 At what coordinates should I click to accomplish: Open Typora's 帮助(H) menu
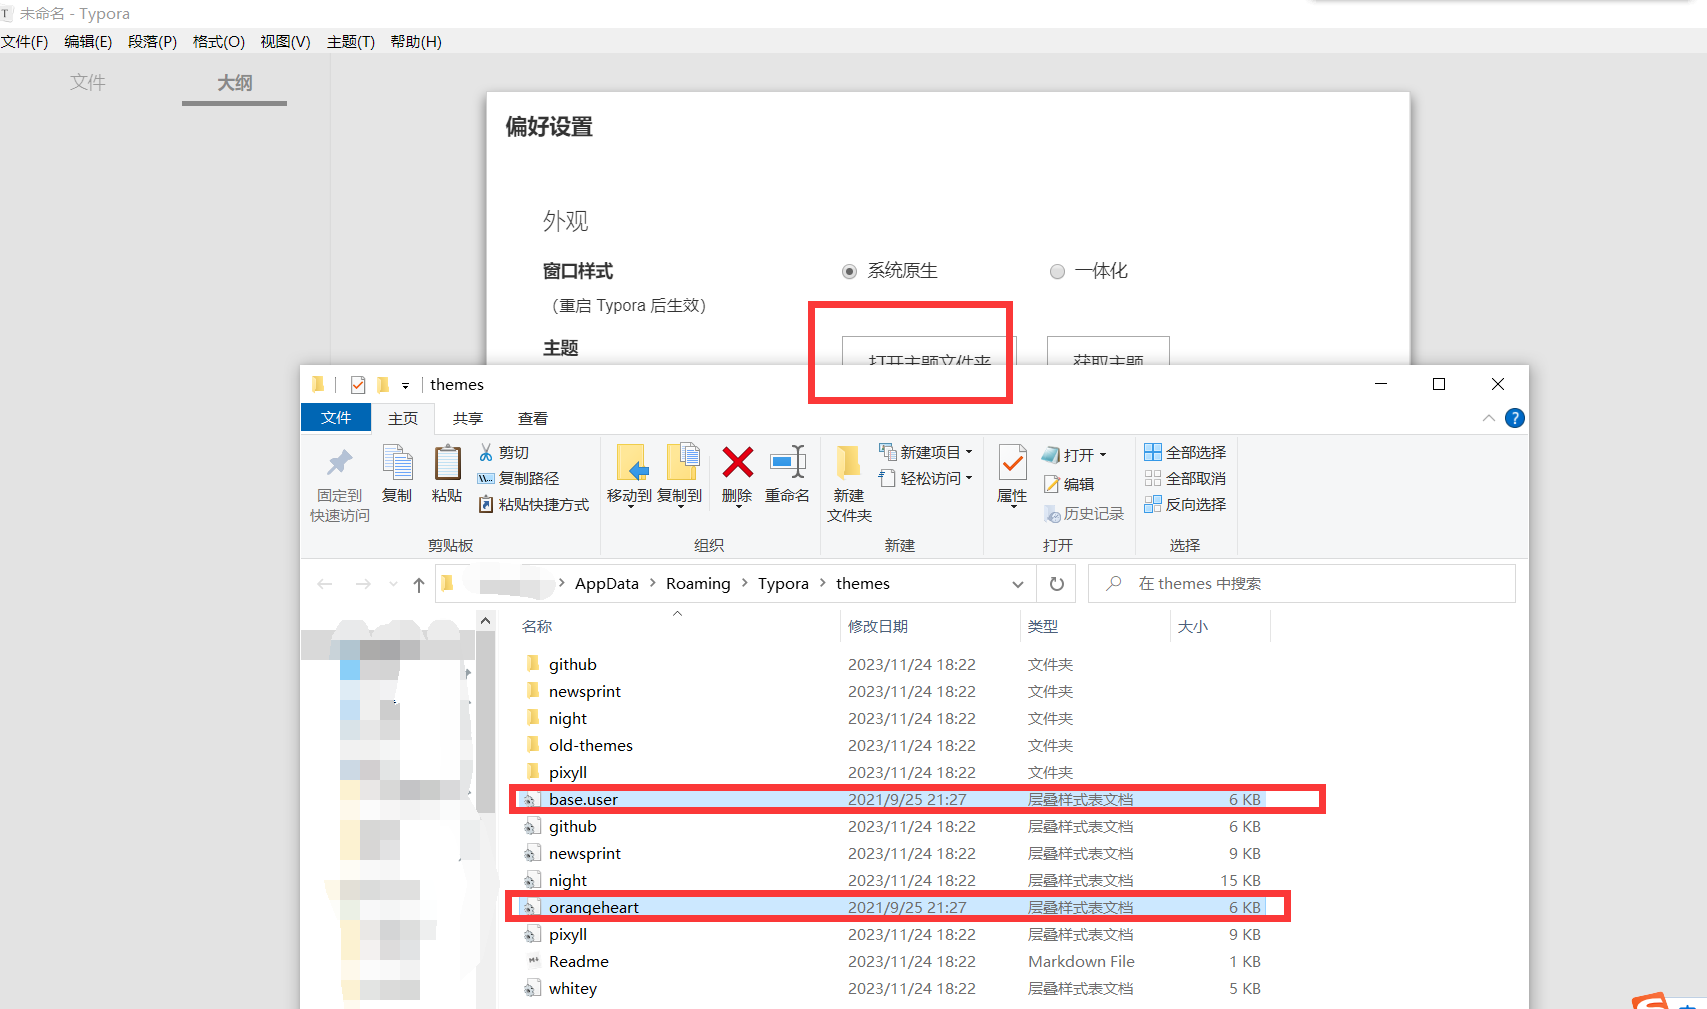416,42
